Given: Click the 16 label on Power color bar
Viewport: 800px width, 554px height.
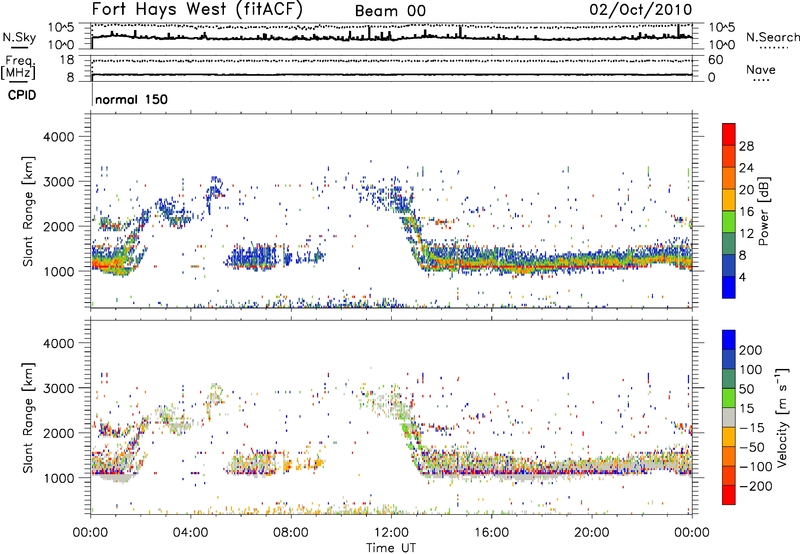Looking at the screenshot, I should click(x=746, y=212).
